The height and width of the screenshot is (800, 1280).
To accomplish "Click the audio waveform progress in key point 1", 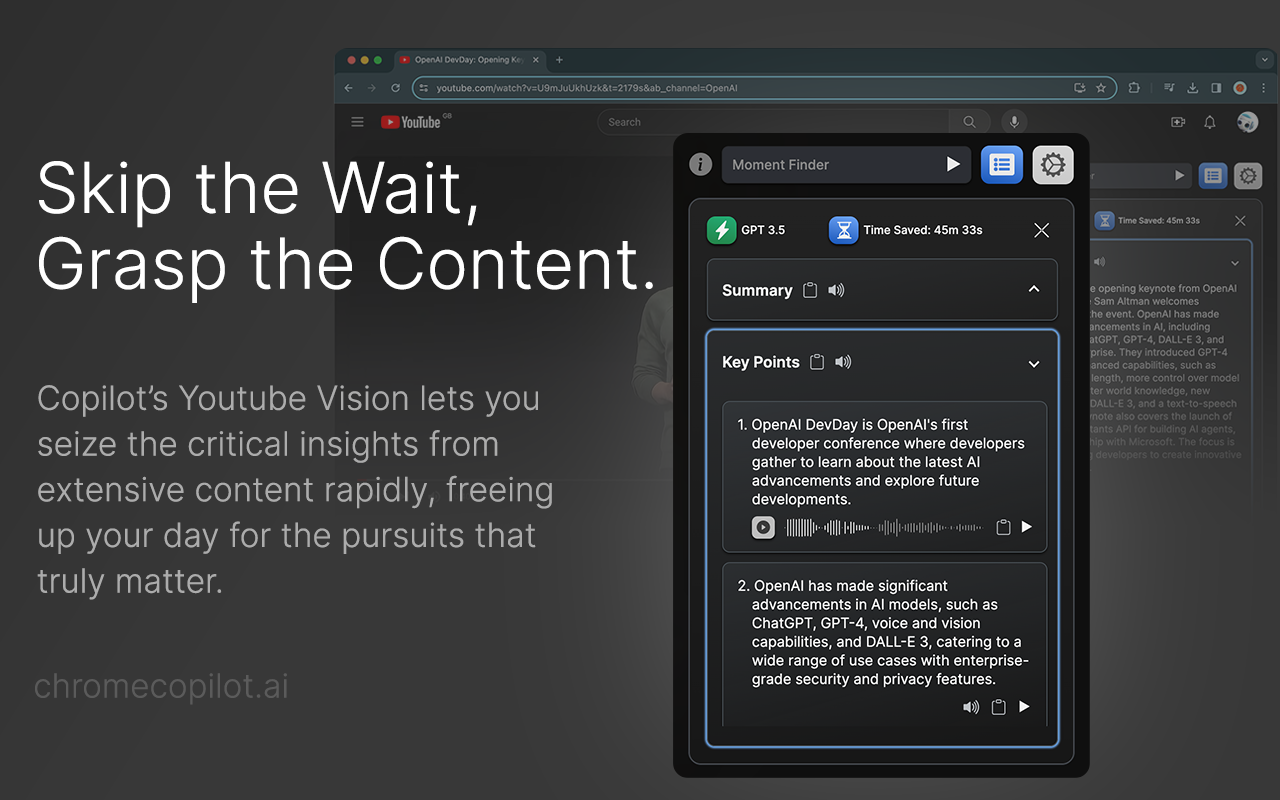I will [x=884, y=527].
